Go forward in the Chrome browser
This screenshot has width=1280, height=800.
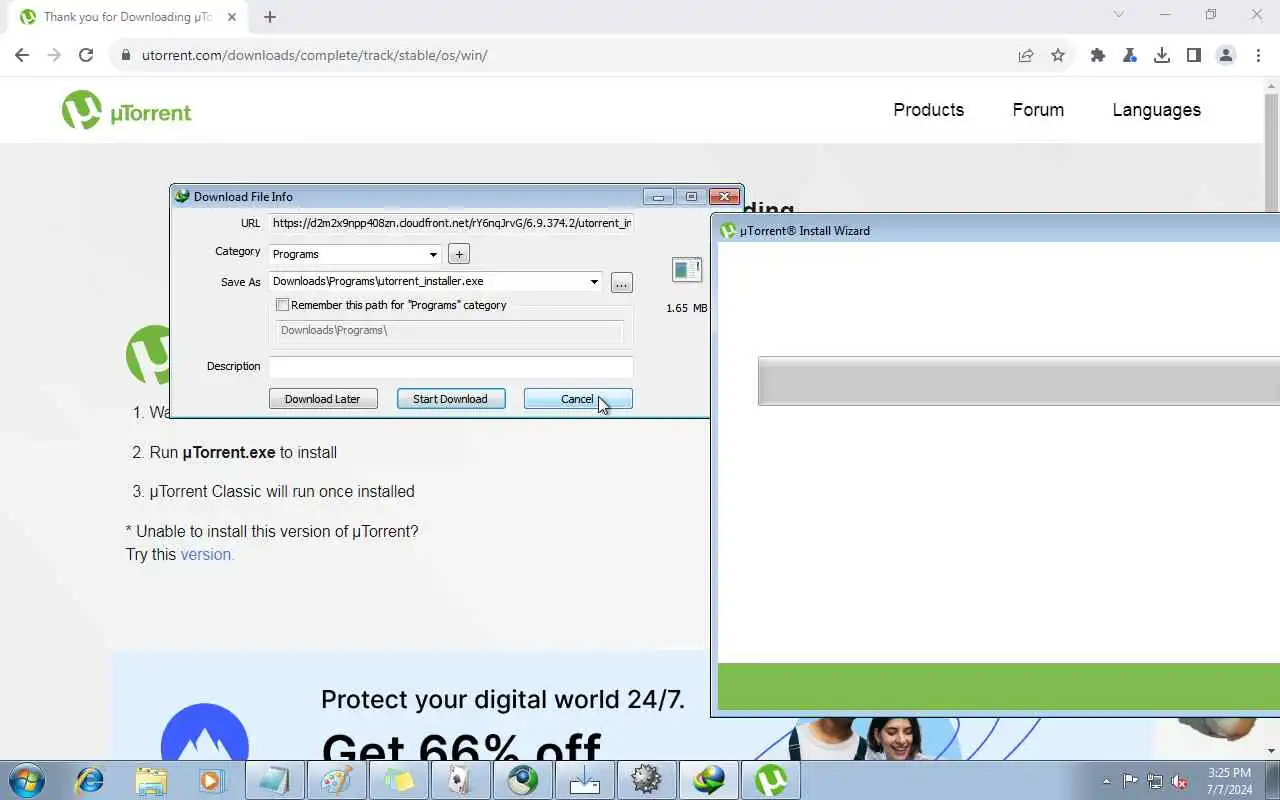tap(54, 55)
